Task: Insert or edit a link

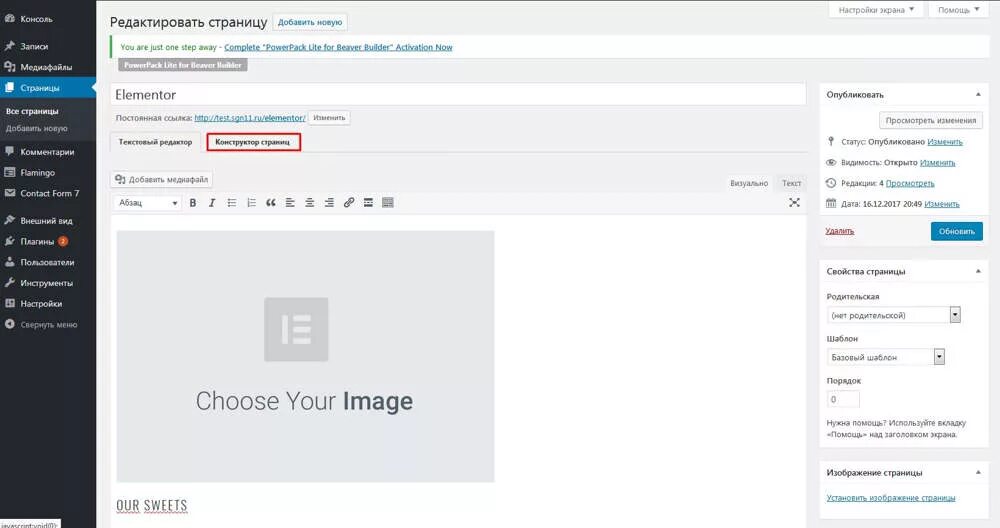Action: (349, 203)
